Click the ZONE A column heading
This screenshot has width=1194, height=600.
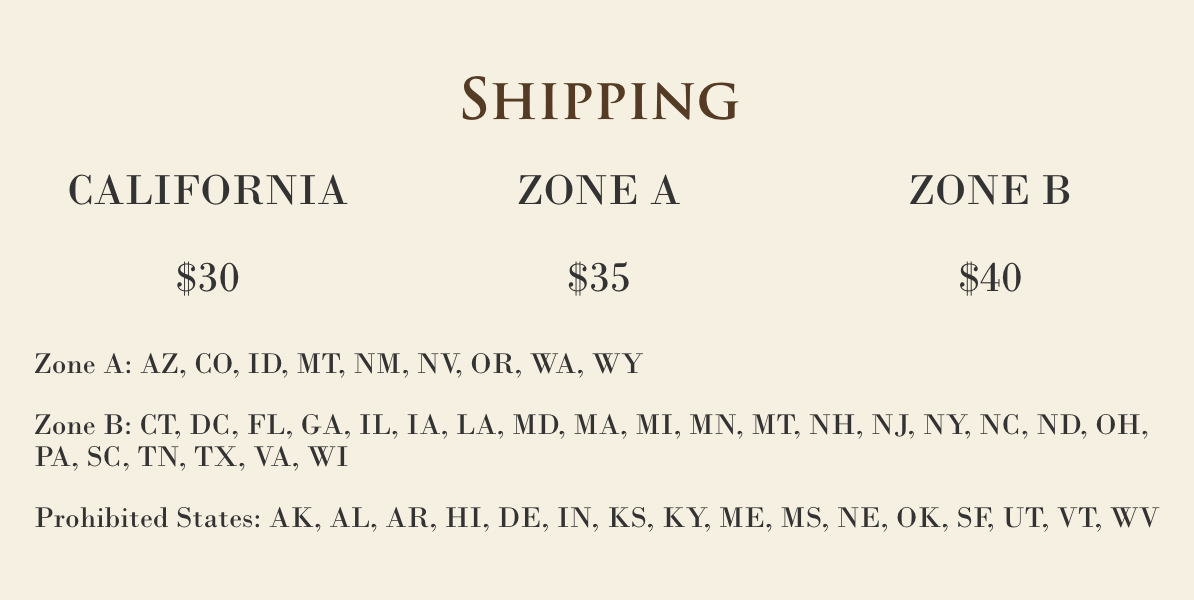(598, 191)
